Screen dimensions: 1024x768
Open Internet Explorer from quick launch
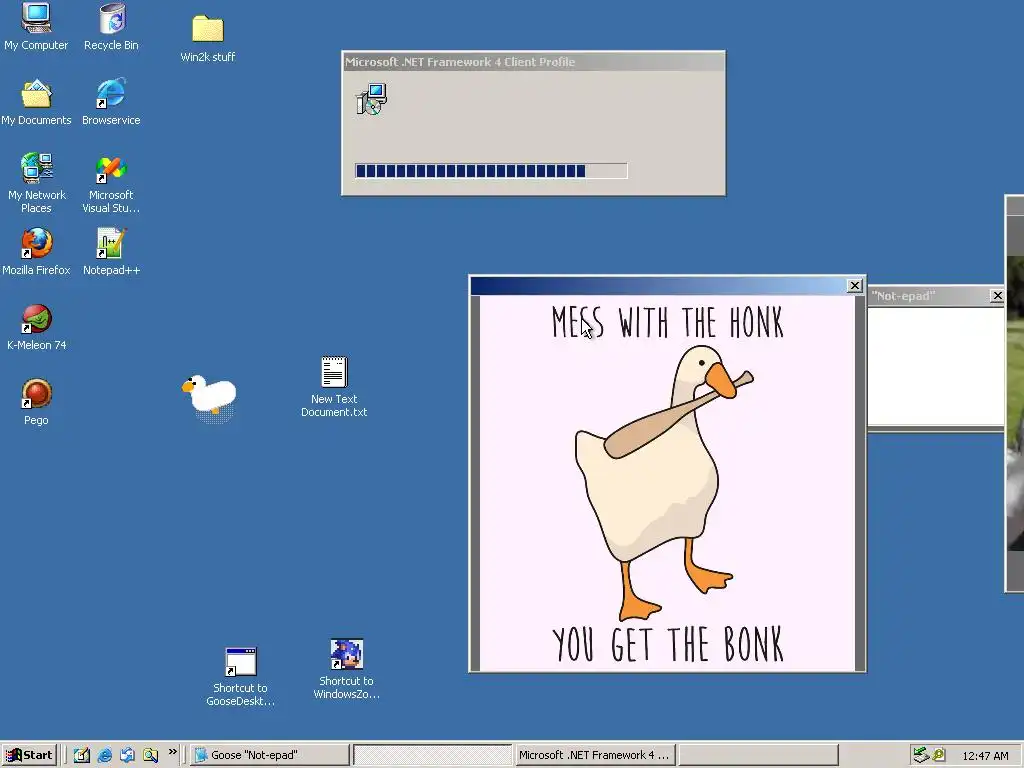[x=104, y=755]
